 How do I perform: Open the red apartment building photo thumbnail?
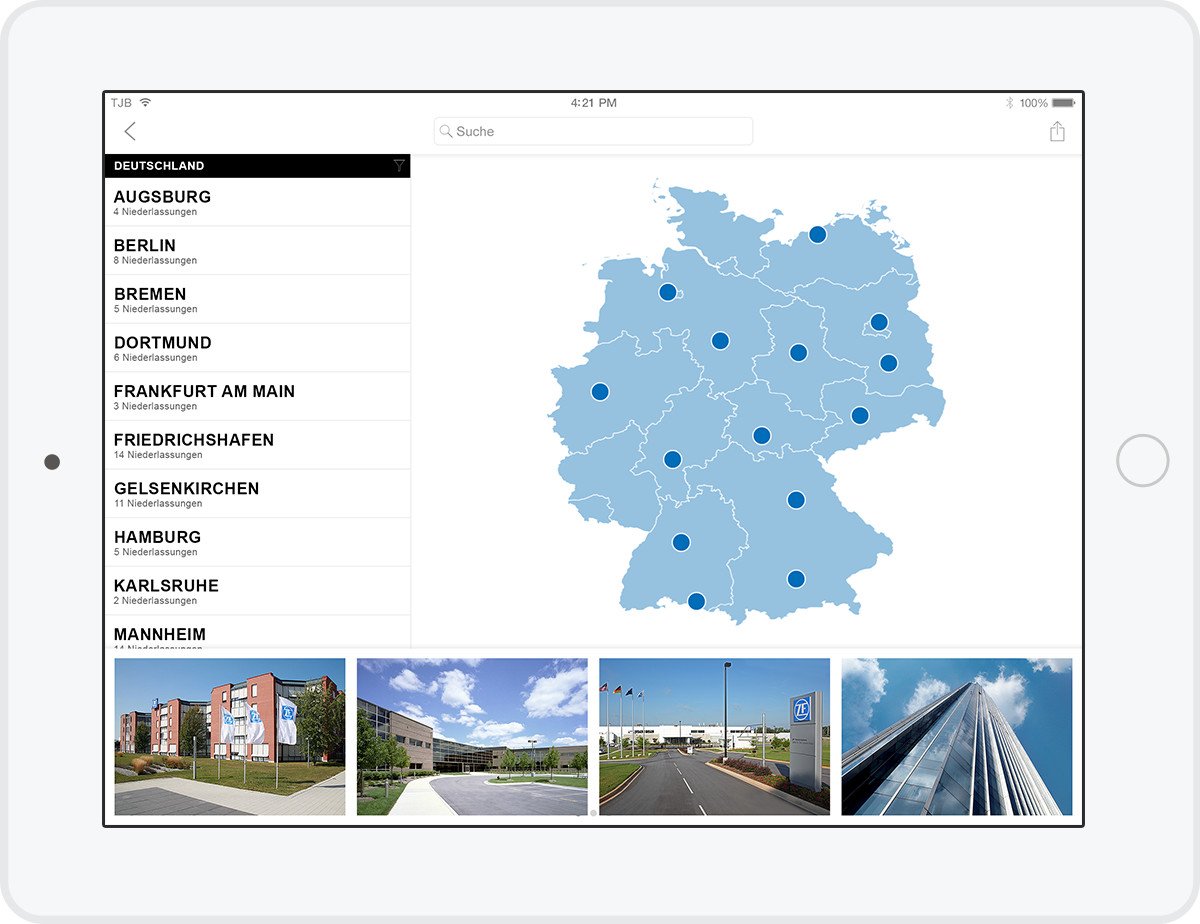tap(229, 737)
